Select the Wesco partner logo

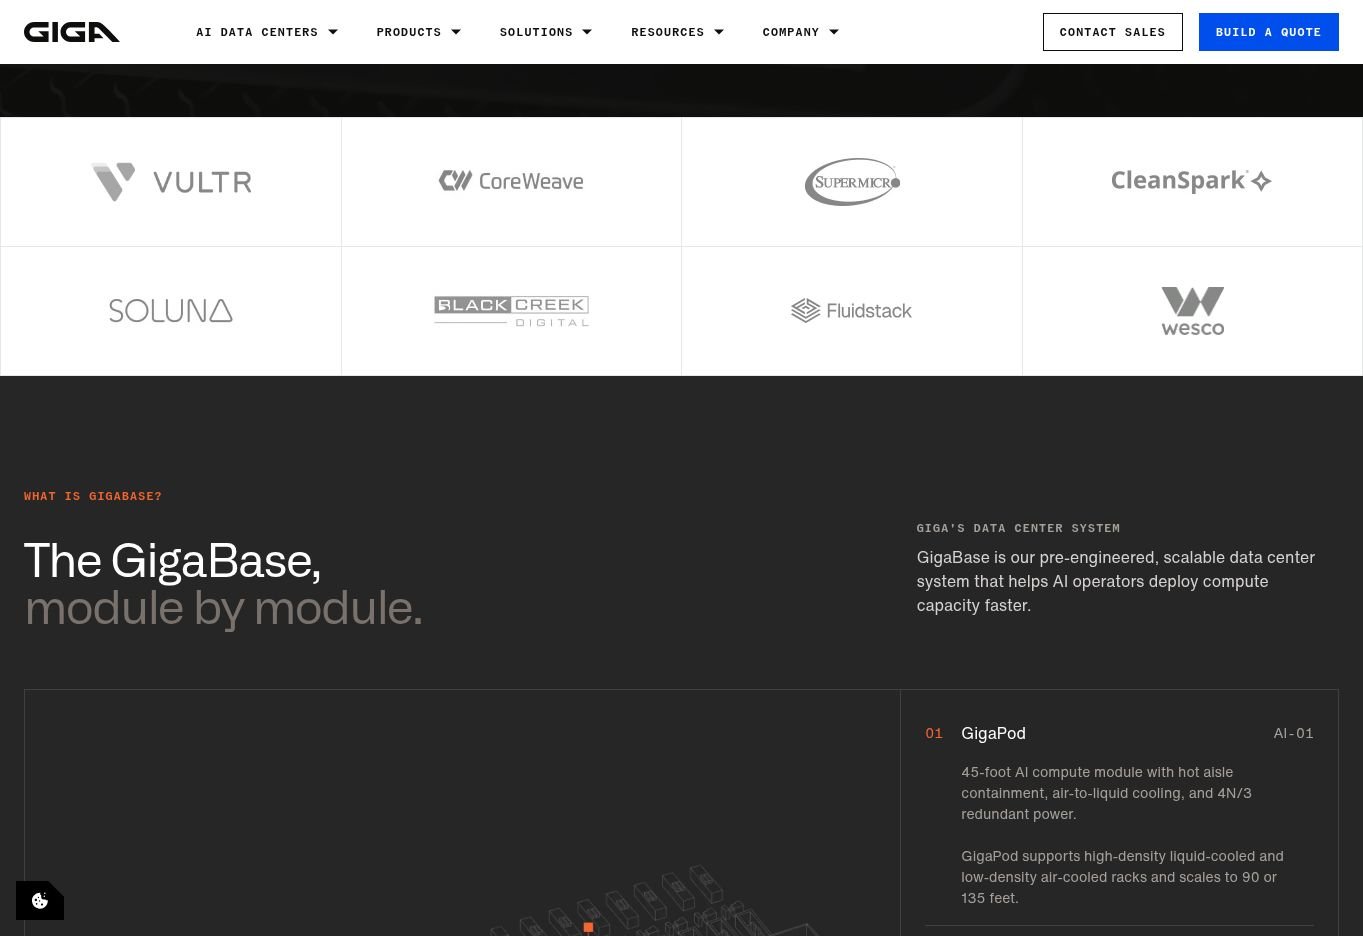(x=1192, y=311)
